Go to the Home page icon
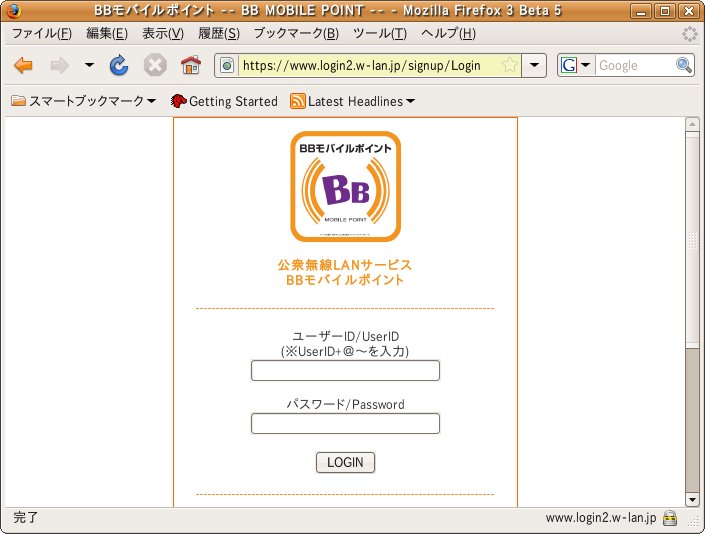 tap(191, 65)
